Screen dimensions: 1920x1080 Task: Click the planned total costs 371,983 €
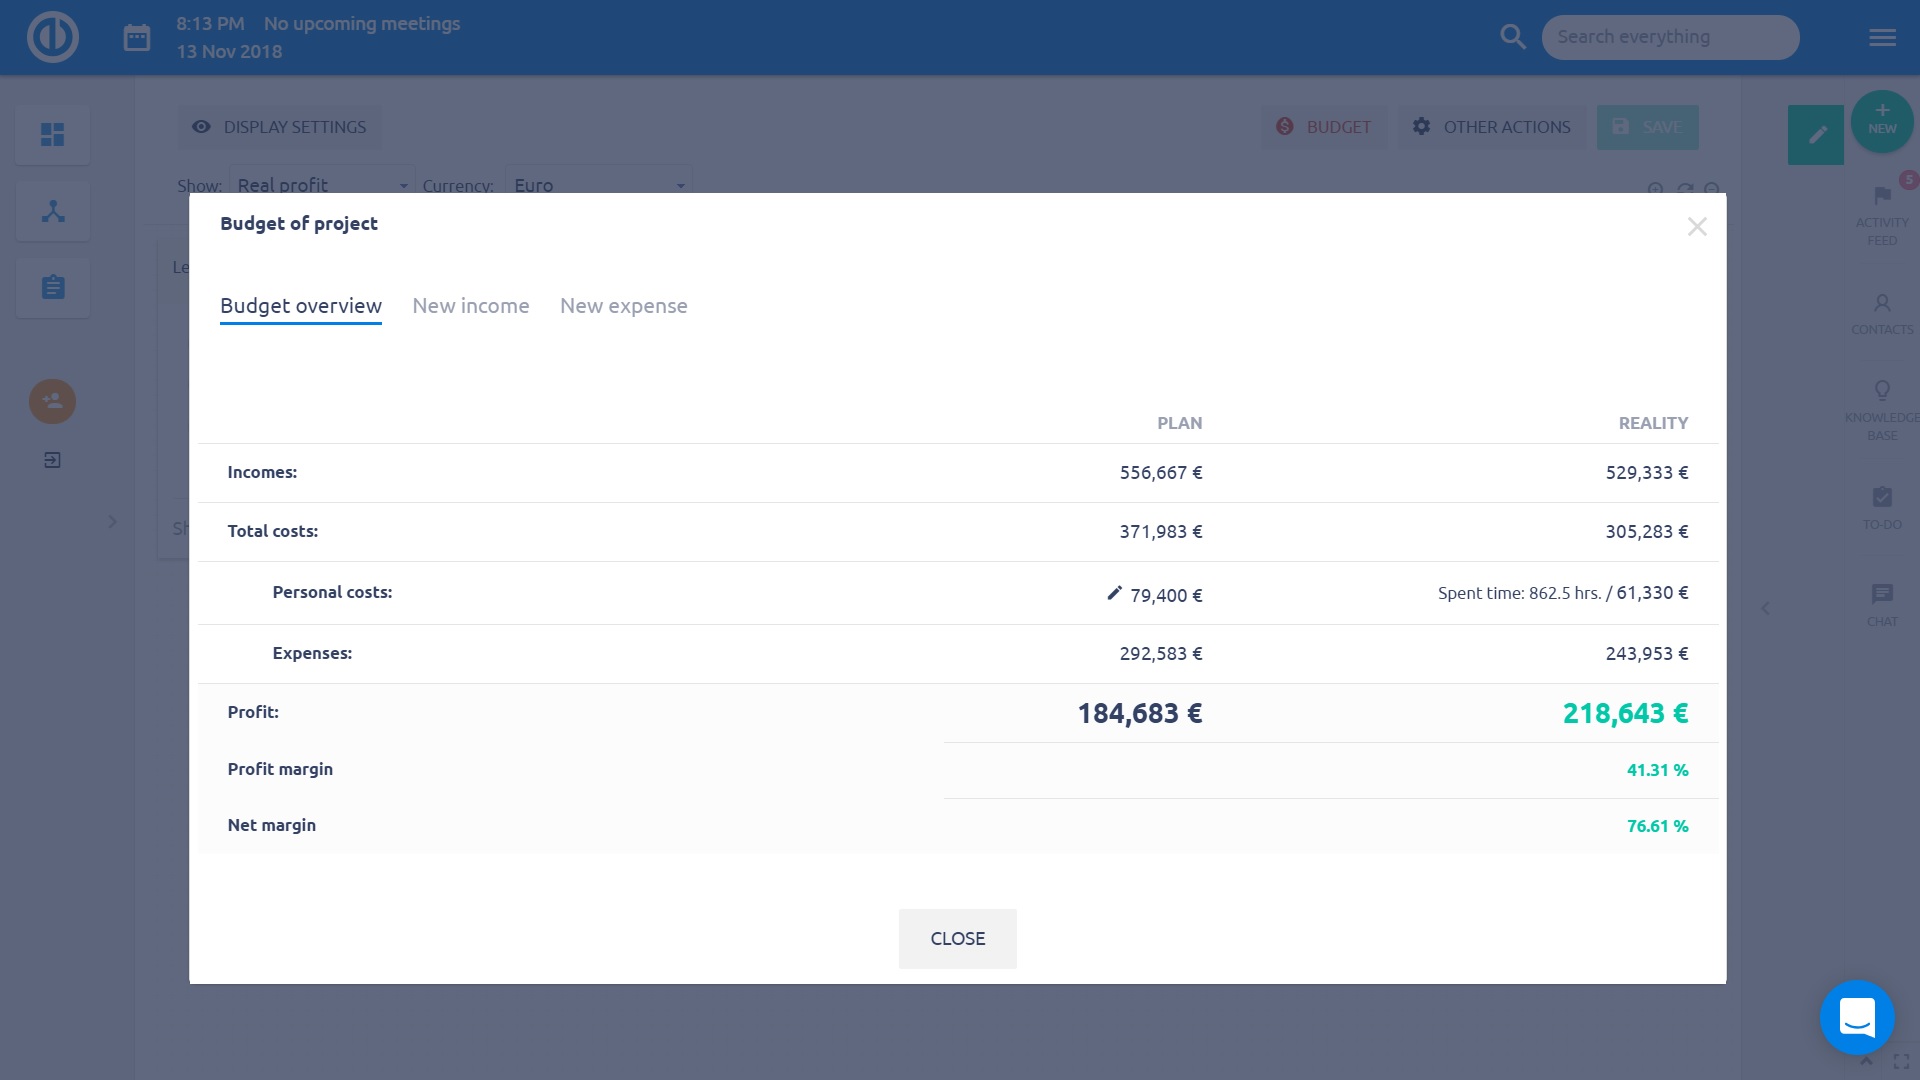click(1161, 532)
